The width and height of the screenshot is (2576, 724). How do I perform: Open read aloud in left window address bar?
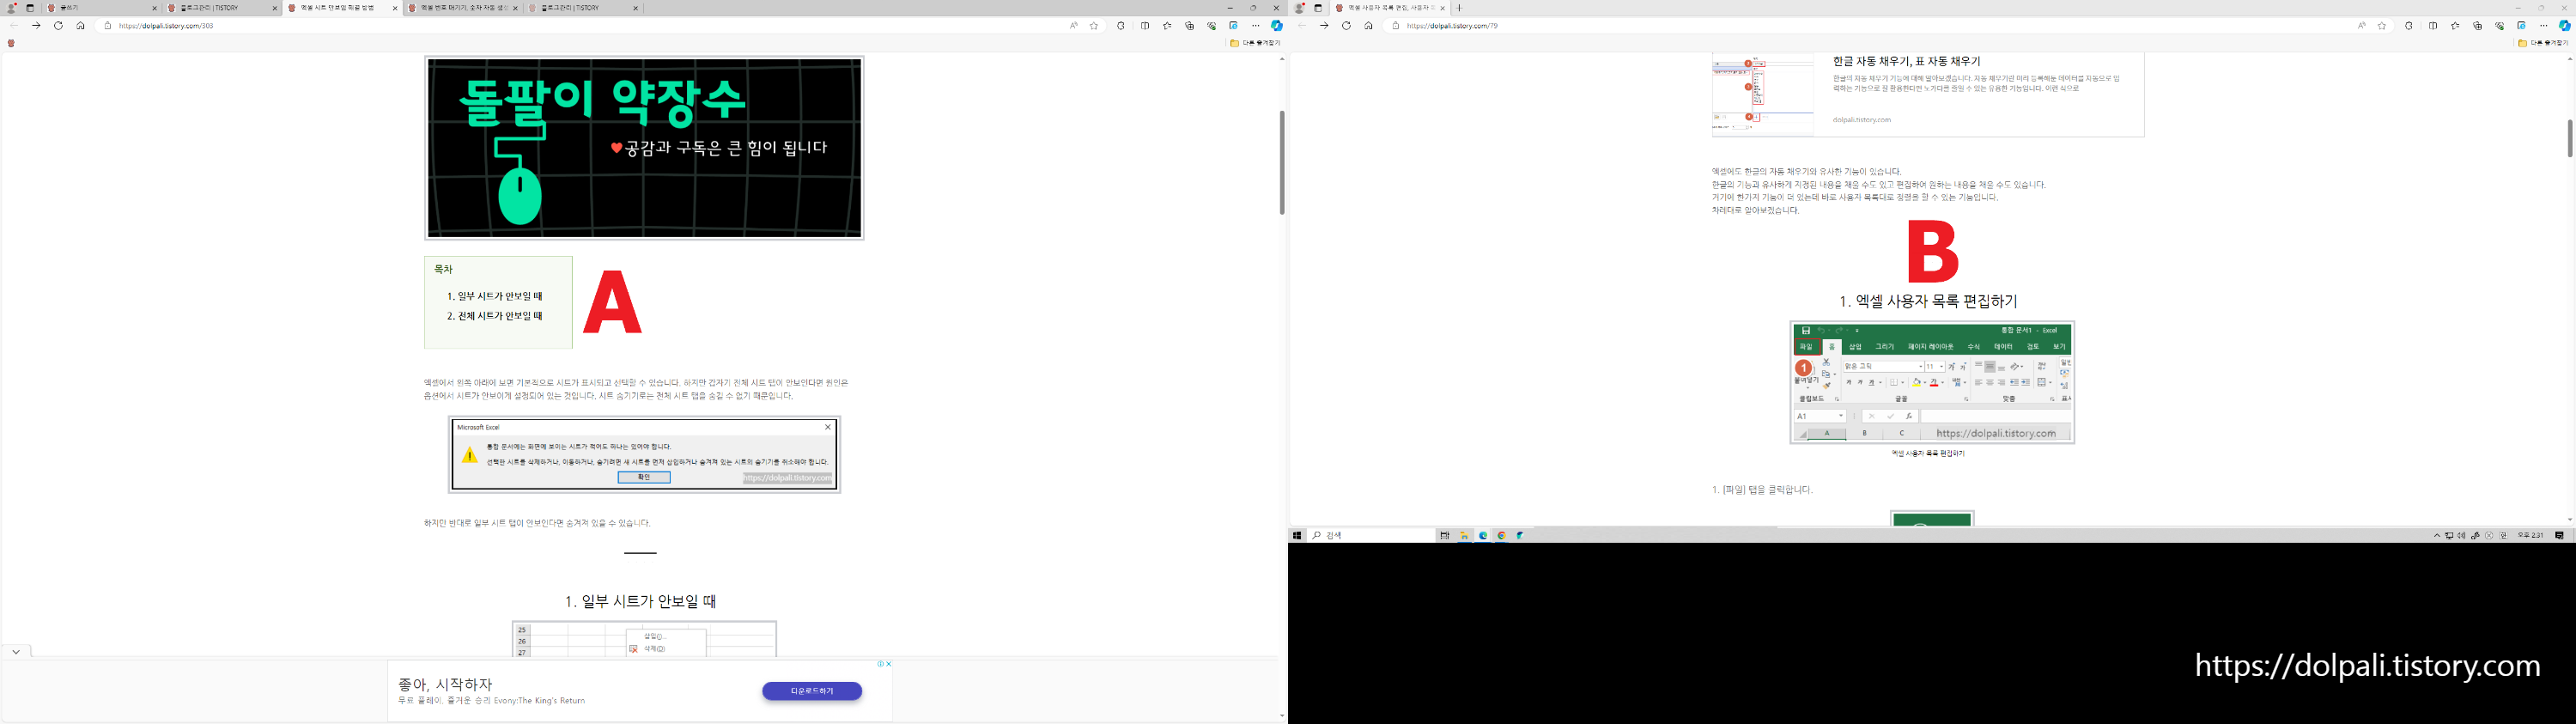click(x=1073, y=26)
